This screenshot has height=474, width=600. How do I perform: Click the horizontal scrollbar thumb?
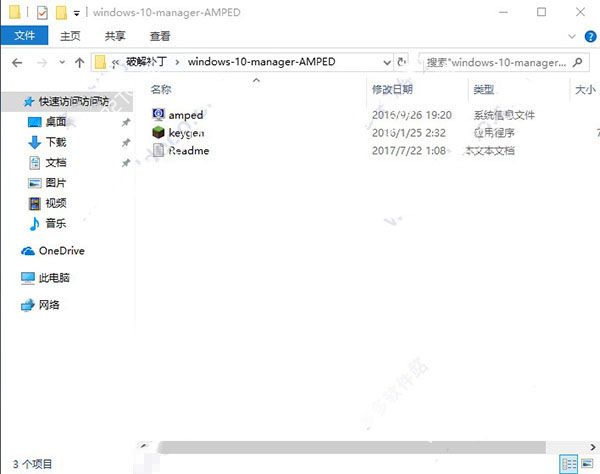351,447
